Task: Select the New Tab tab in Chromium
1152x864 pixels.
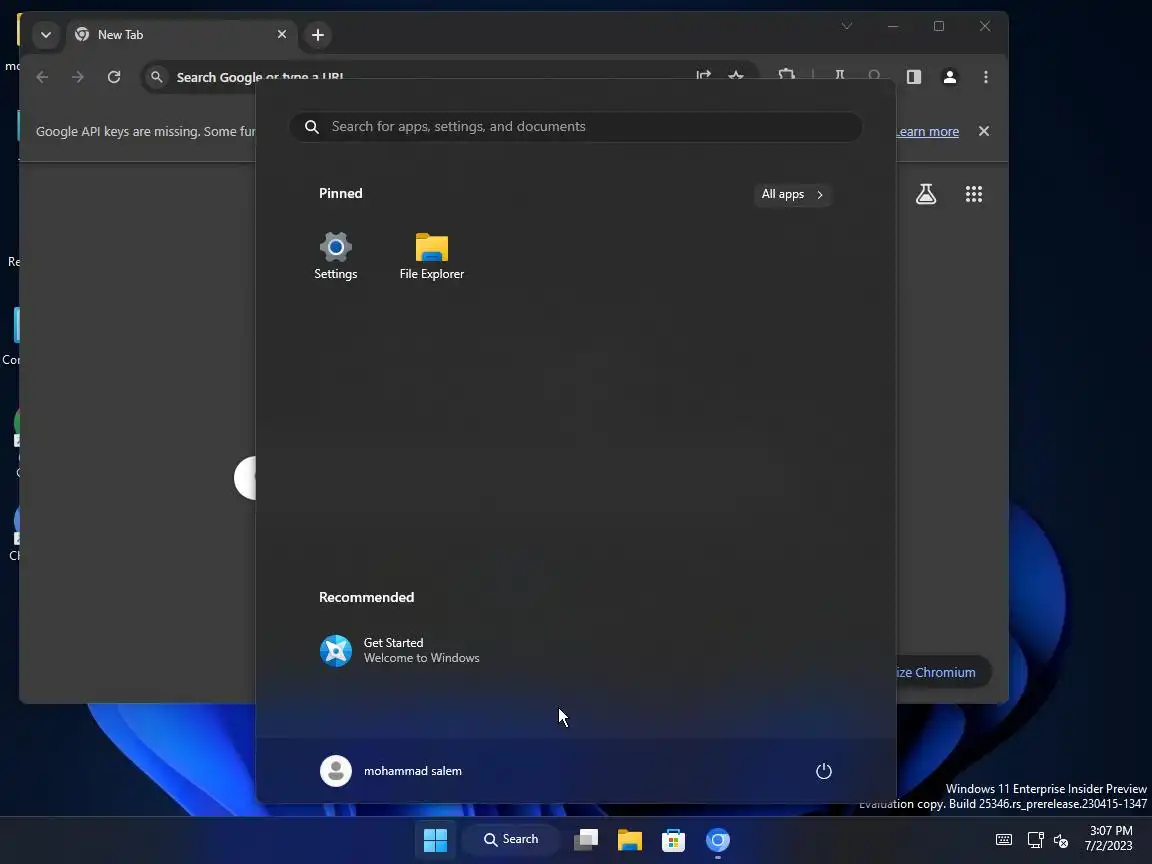Action: (x=182, y=35)
